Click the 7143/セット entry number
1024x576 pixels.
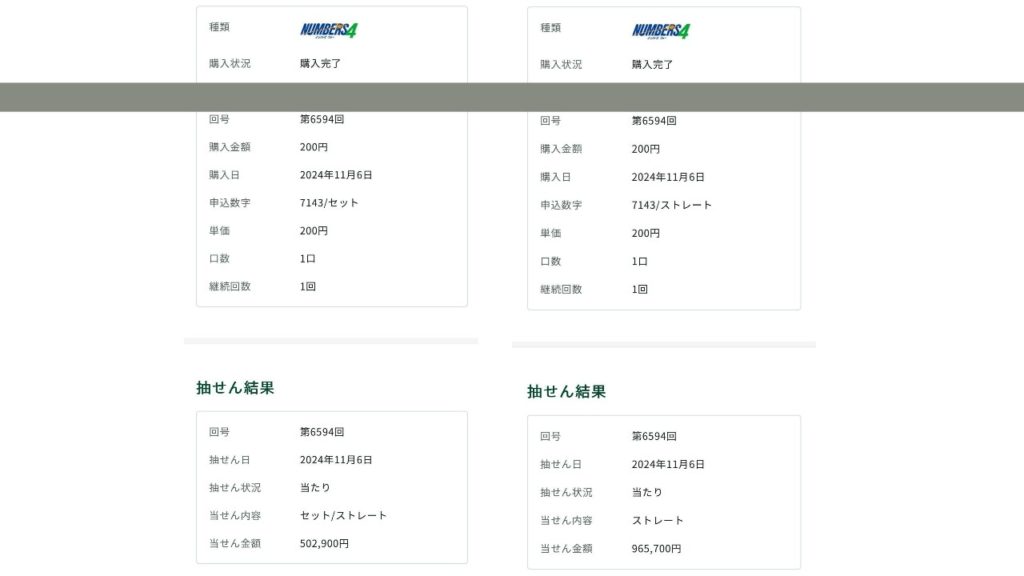(329, 203)
